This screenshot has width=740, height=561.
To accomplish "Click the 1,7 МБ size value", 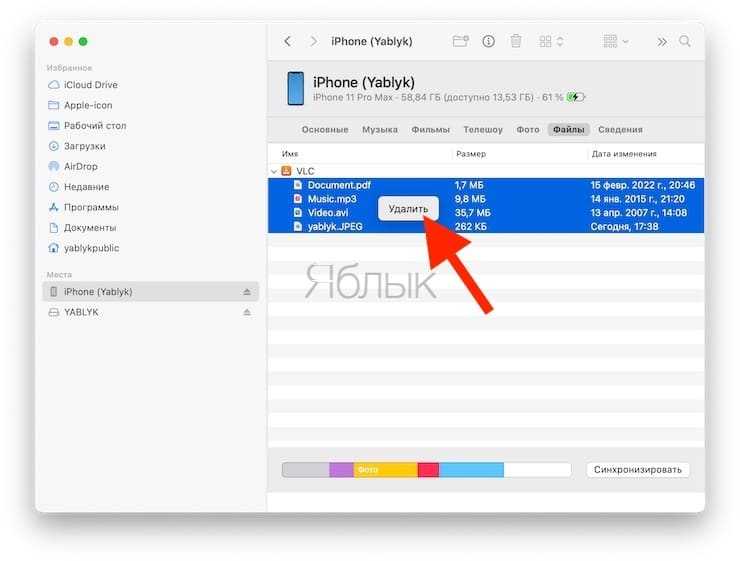I will (x=469, y=185).
